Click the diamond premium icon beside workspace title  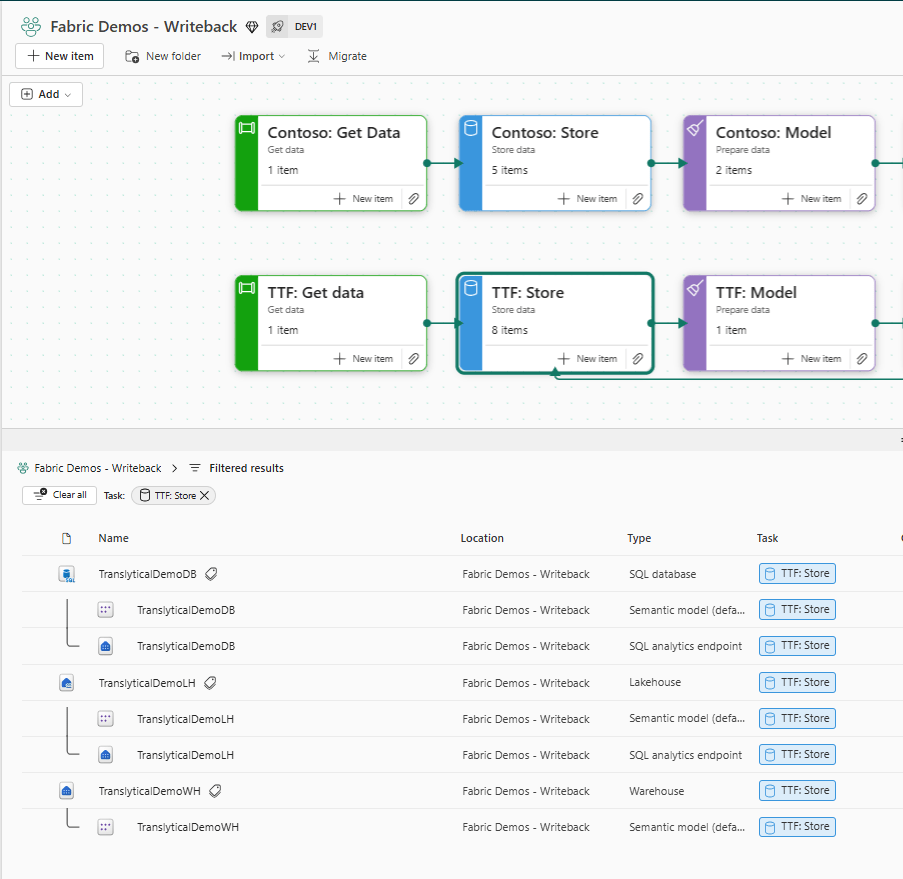click(x=251, y=27)
